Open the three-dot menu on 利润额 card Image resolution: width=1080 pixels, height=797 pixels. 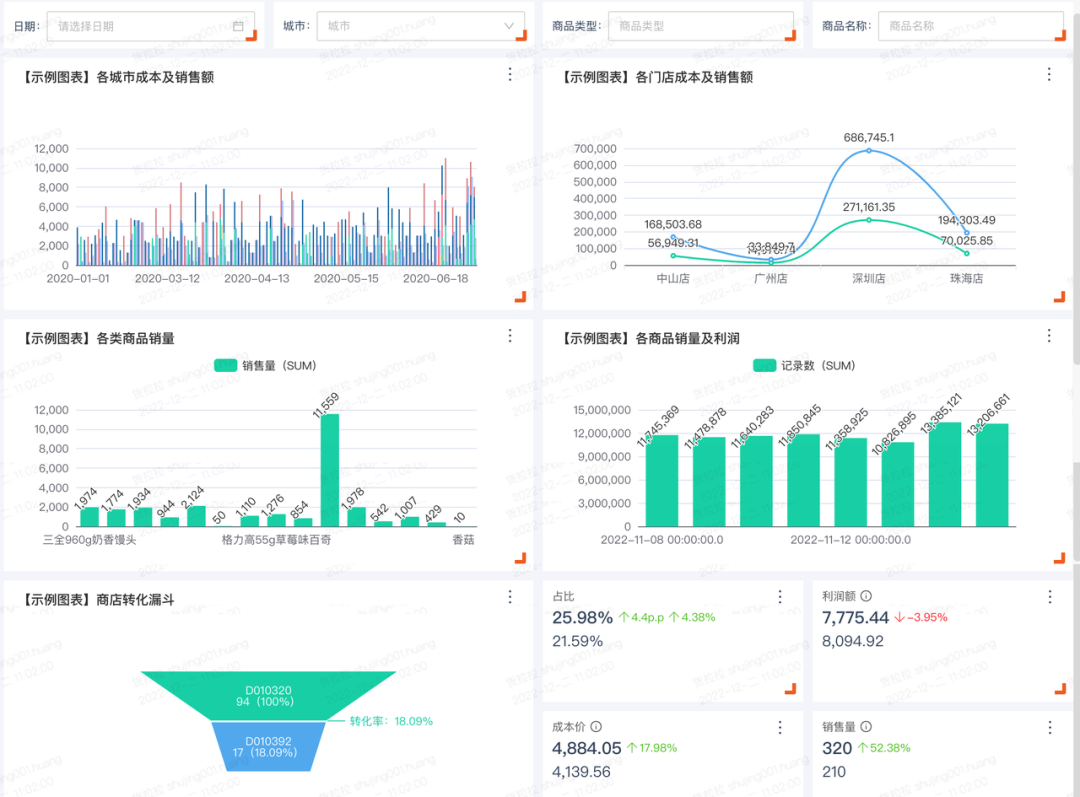point(1050,597)
